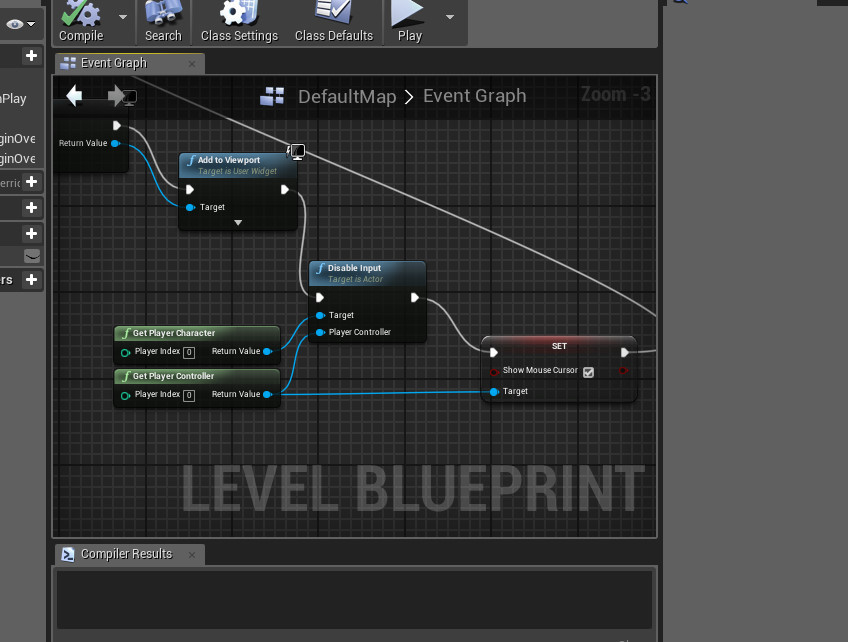Start the game with the Play button
848x642 pixels.
[409, 23]
